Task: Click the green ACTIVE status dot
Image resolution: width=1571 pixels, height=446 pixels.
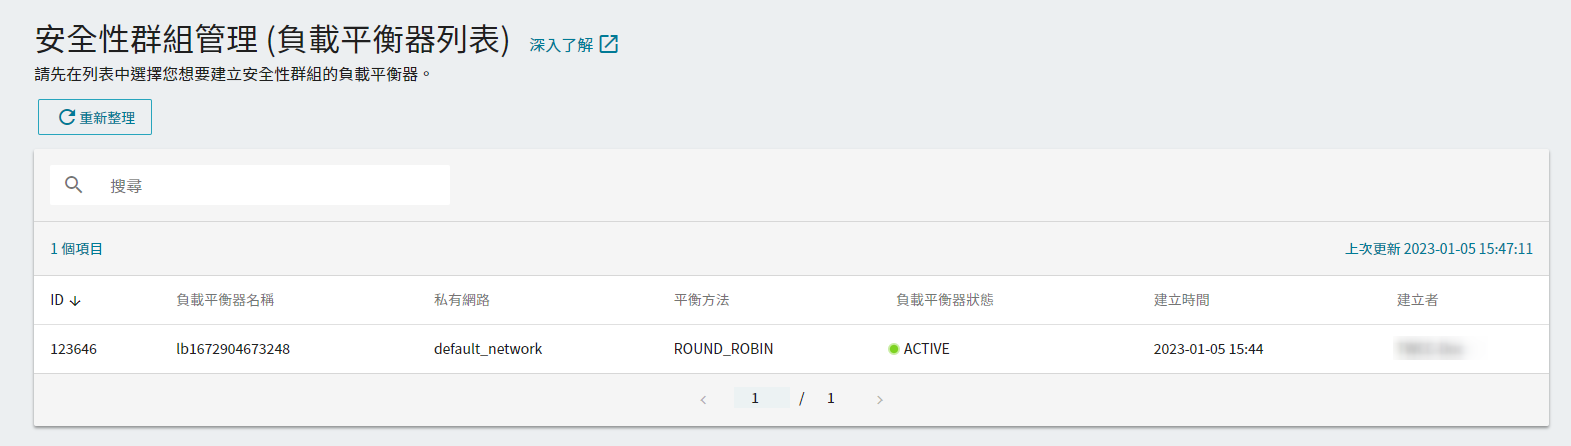Action: (893, 349)
